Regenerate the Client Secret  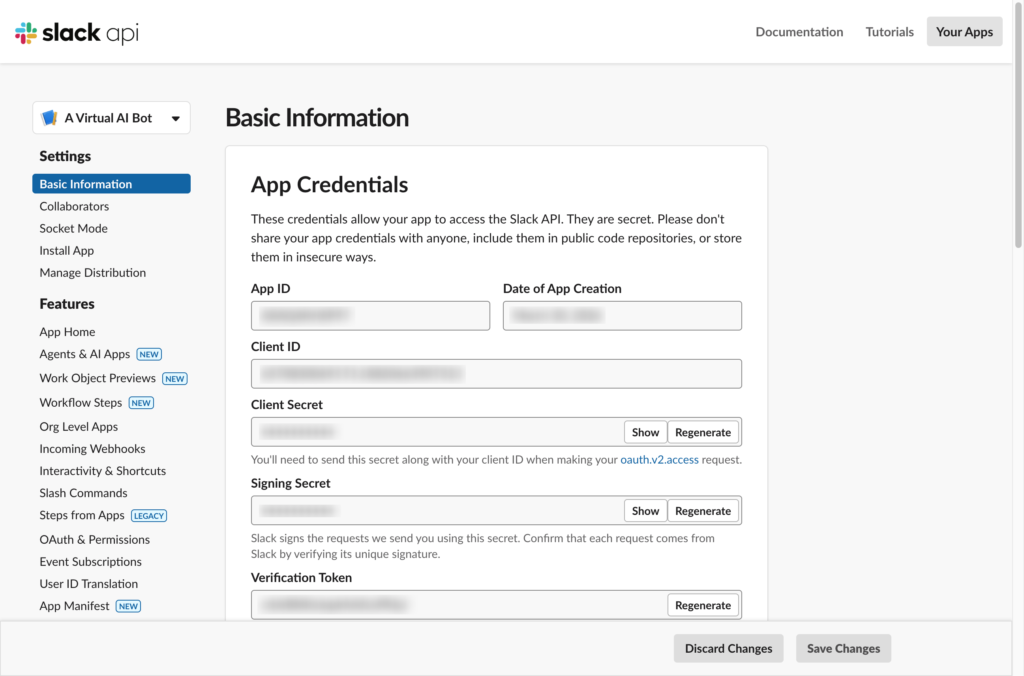(703, 432)
